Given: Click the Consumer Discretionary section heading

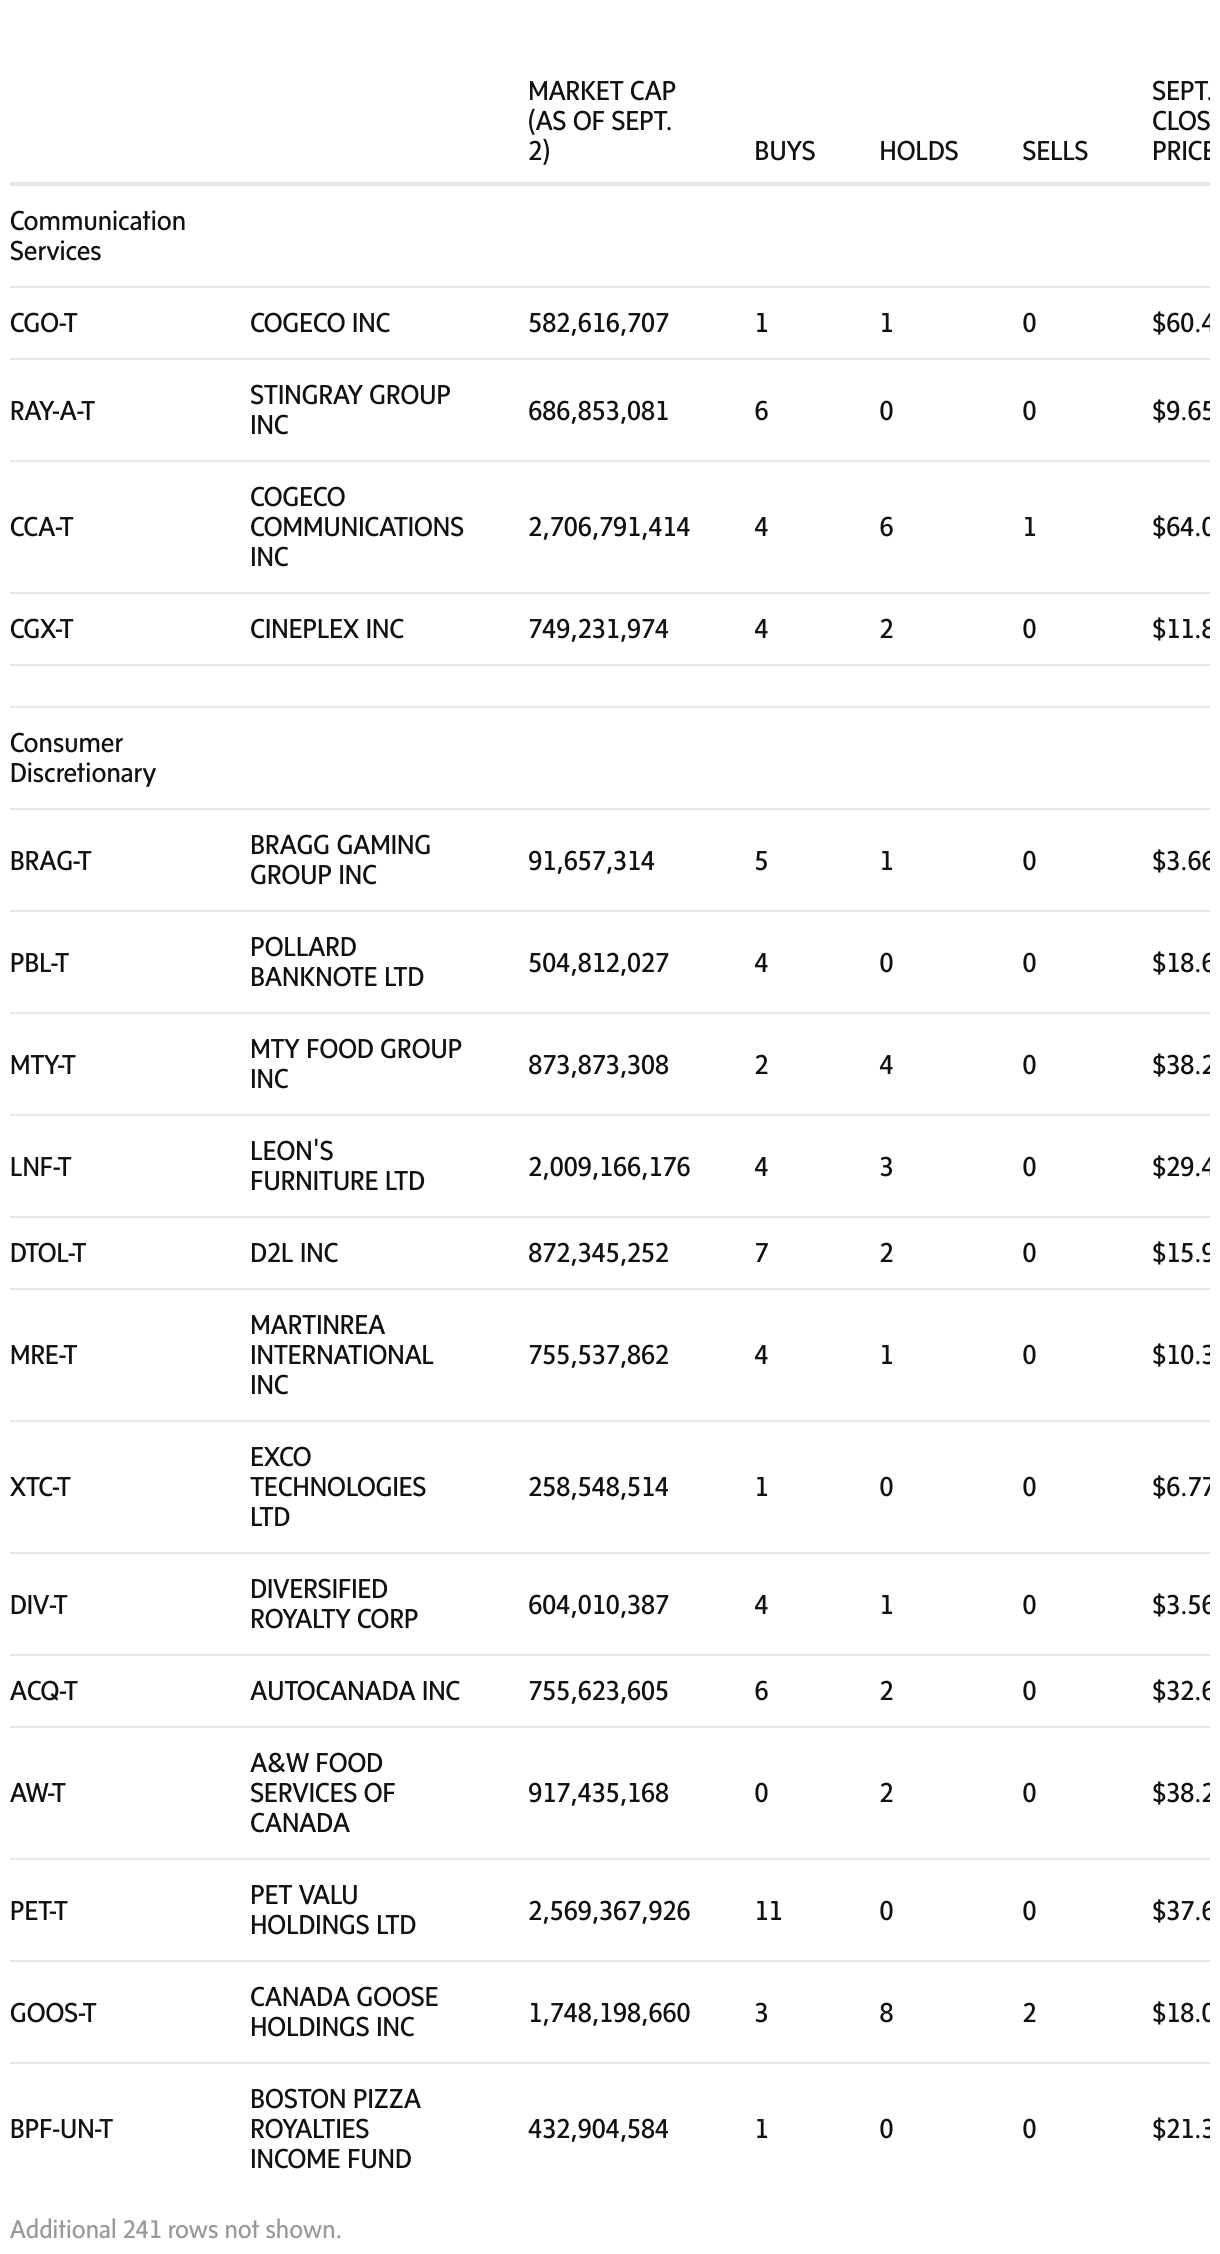Looking at the screenshot, I should coord(82,758).
